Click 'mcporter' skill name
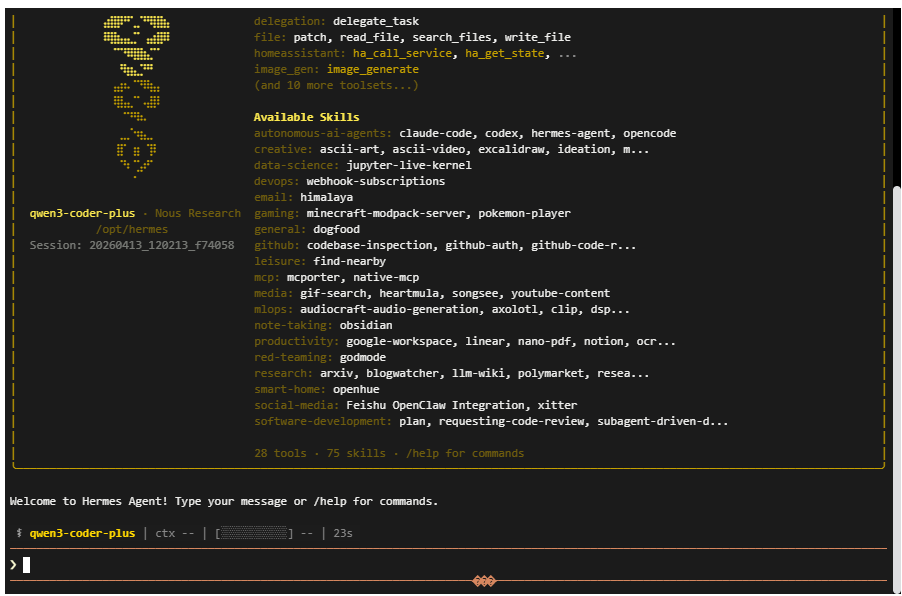Viewport: 902px width, 596px height. 313,278
